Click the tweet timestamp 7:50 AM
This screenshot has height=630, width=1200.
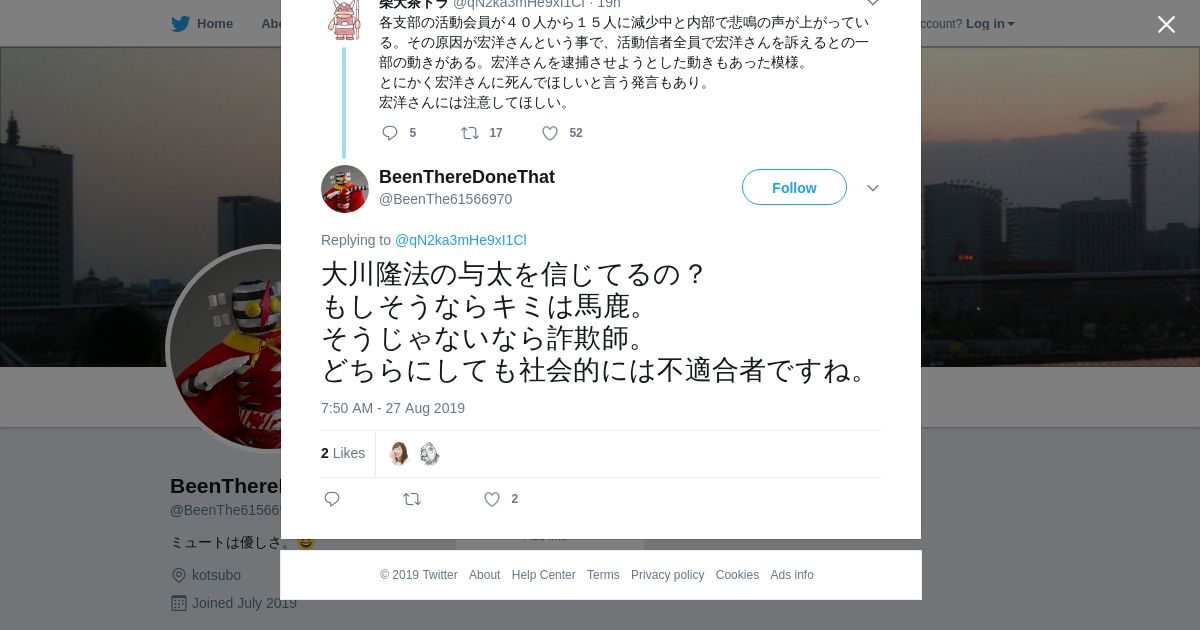point(393,408)
